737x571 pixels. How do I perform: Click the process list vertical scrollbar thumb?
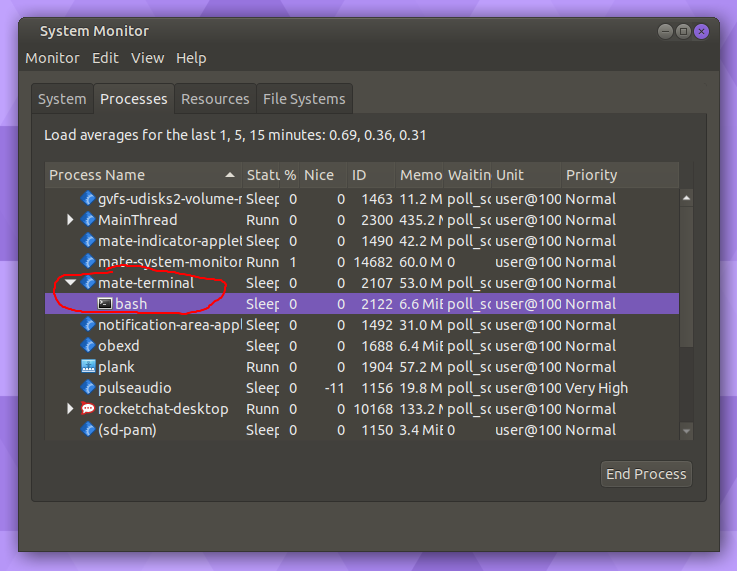click(x=686, y=277)
